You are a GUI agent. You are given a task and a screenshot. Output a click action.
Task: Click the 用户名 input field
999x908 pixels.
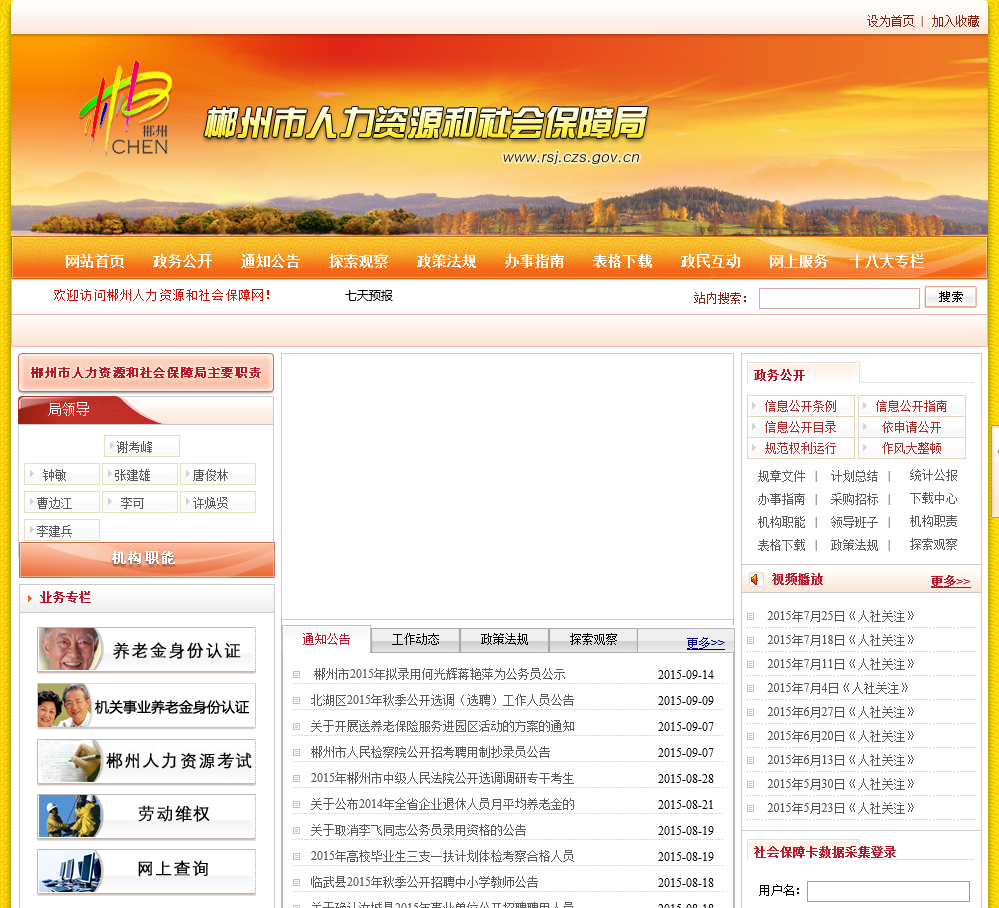[x=888, y=891]
